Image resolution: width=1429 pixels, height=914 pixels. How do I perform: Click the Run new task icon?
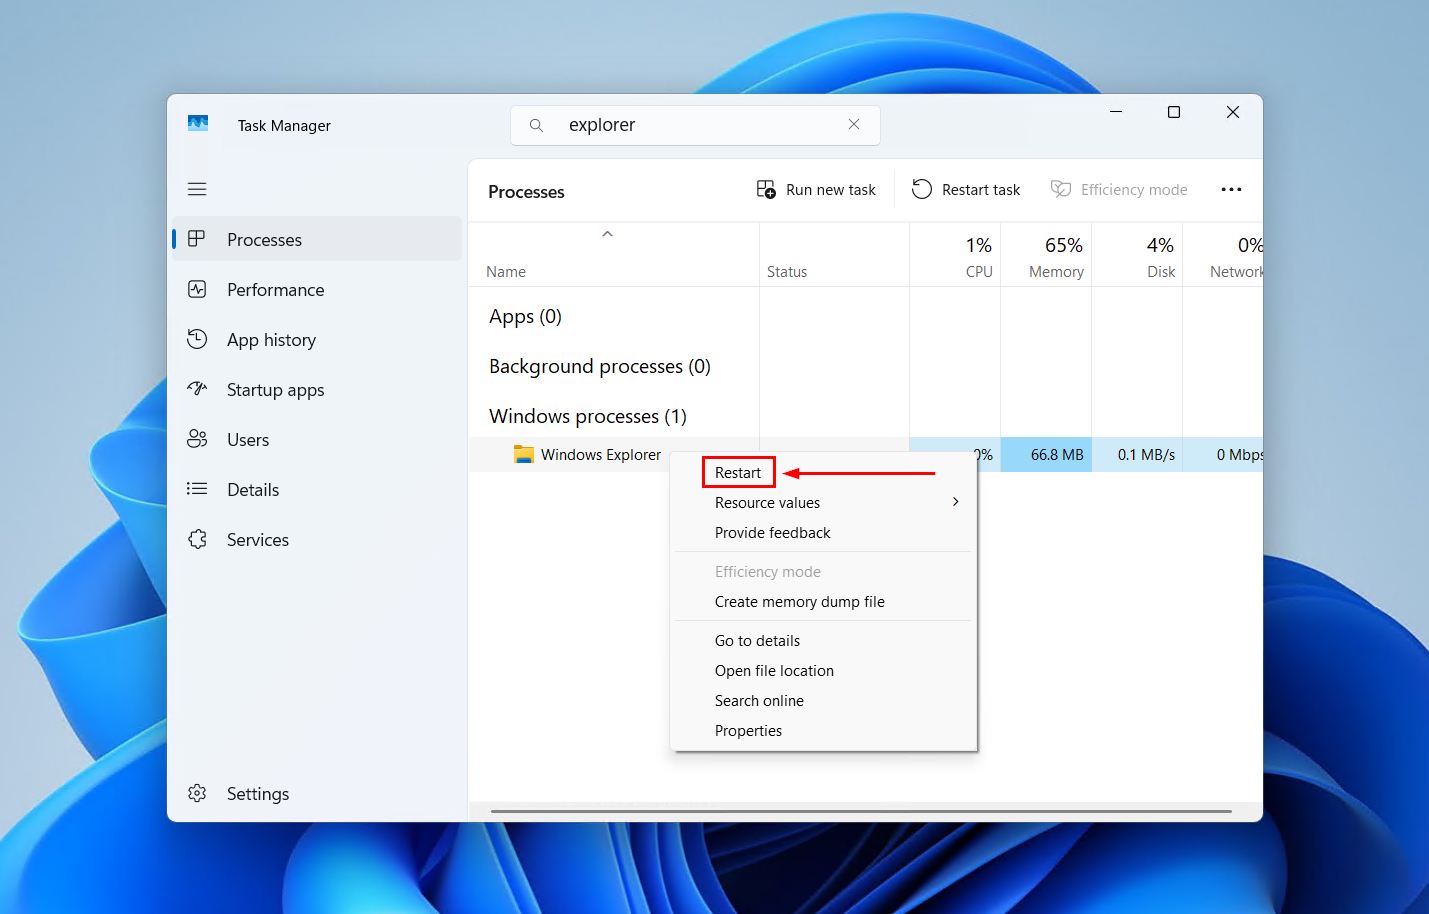click(766, 189)
